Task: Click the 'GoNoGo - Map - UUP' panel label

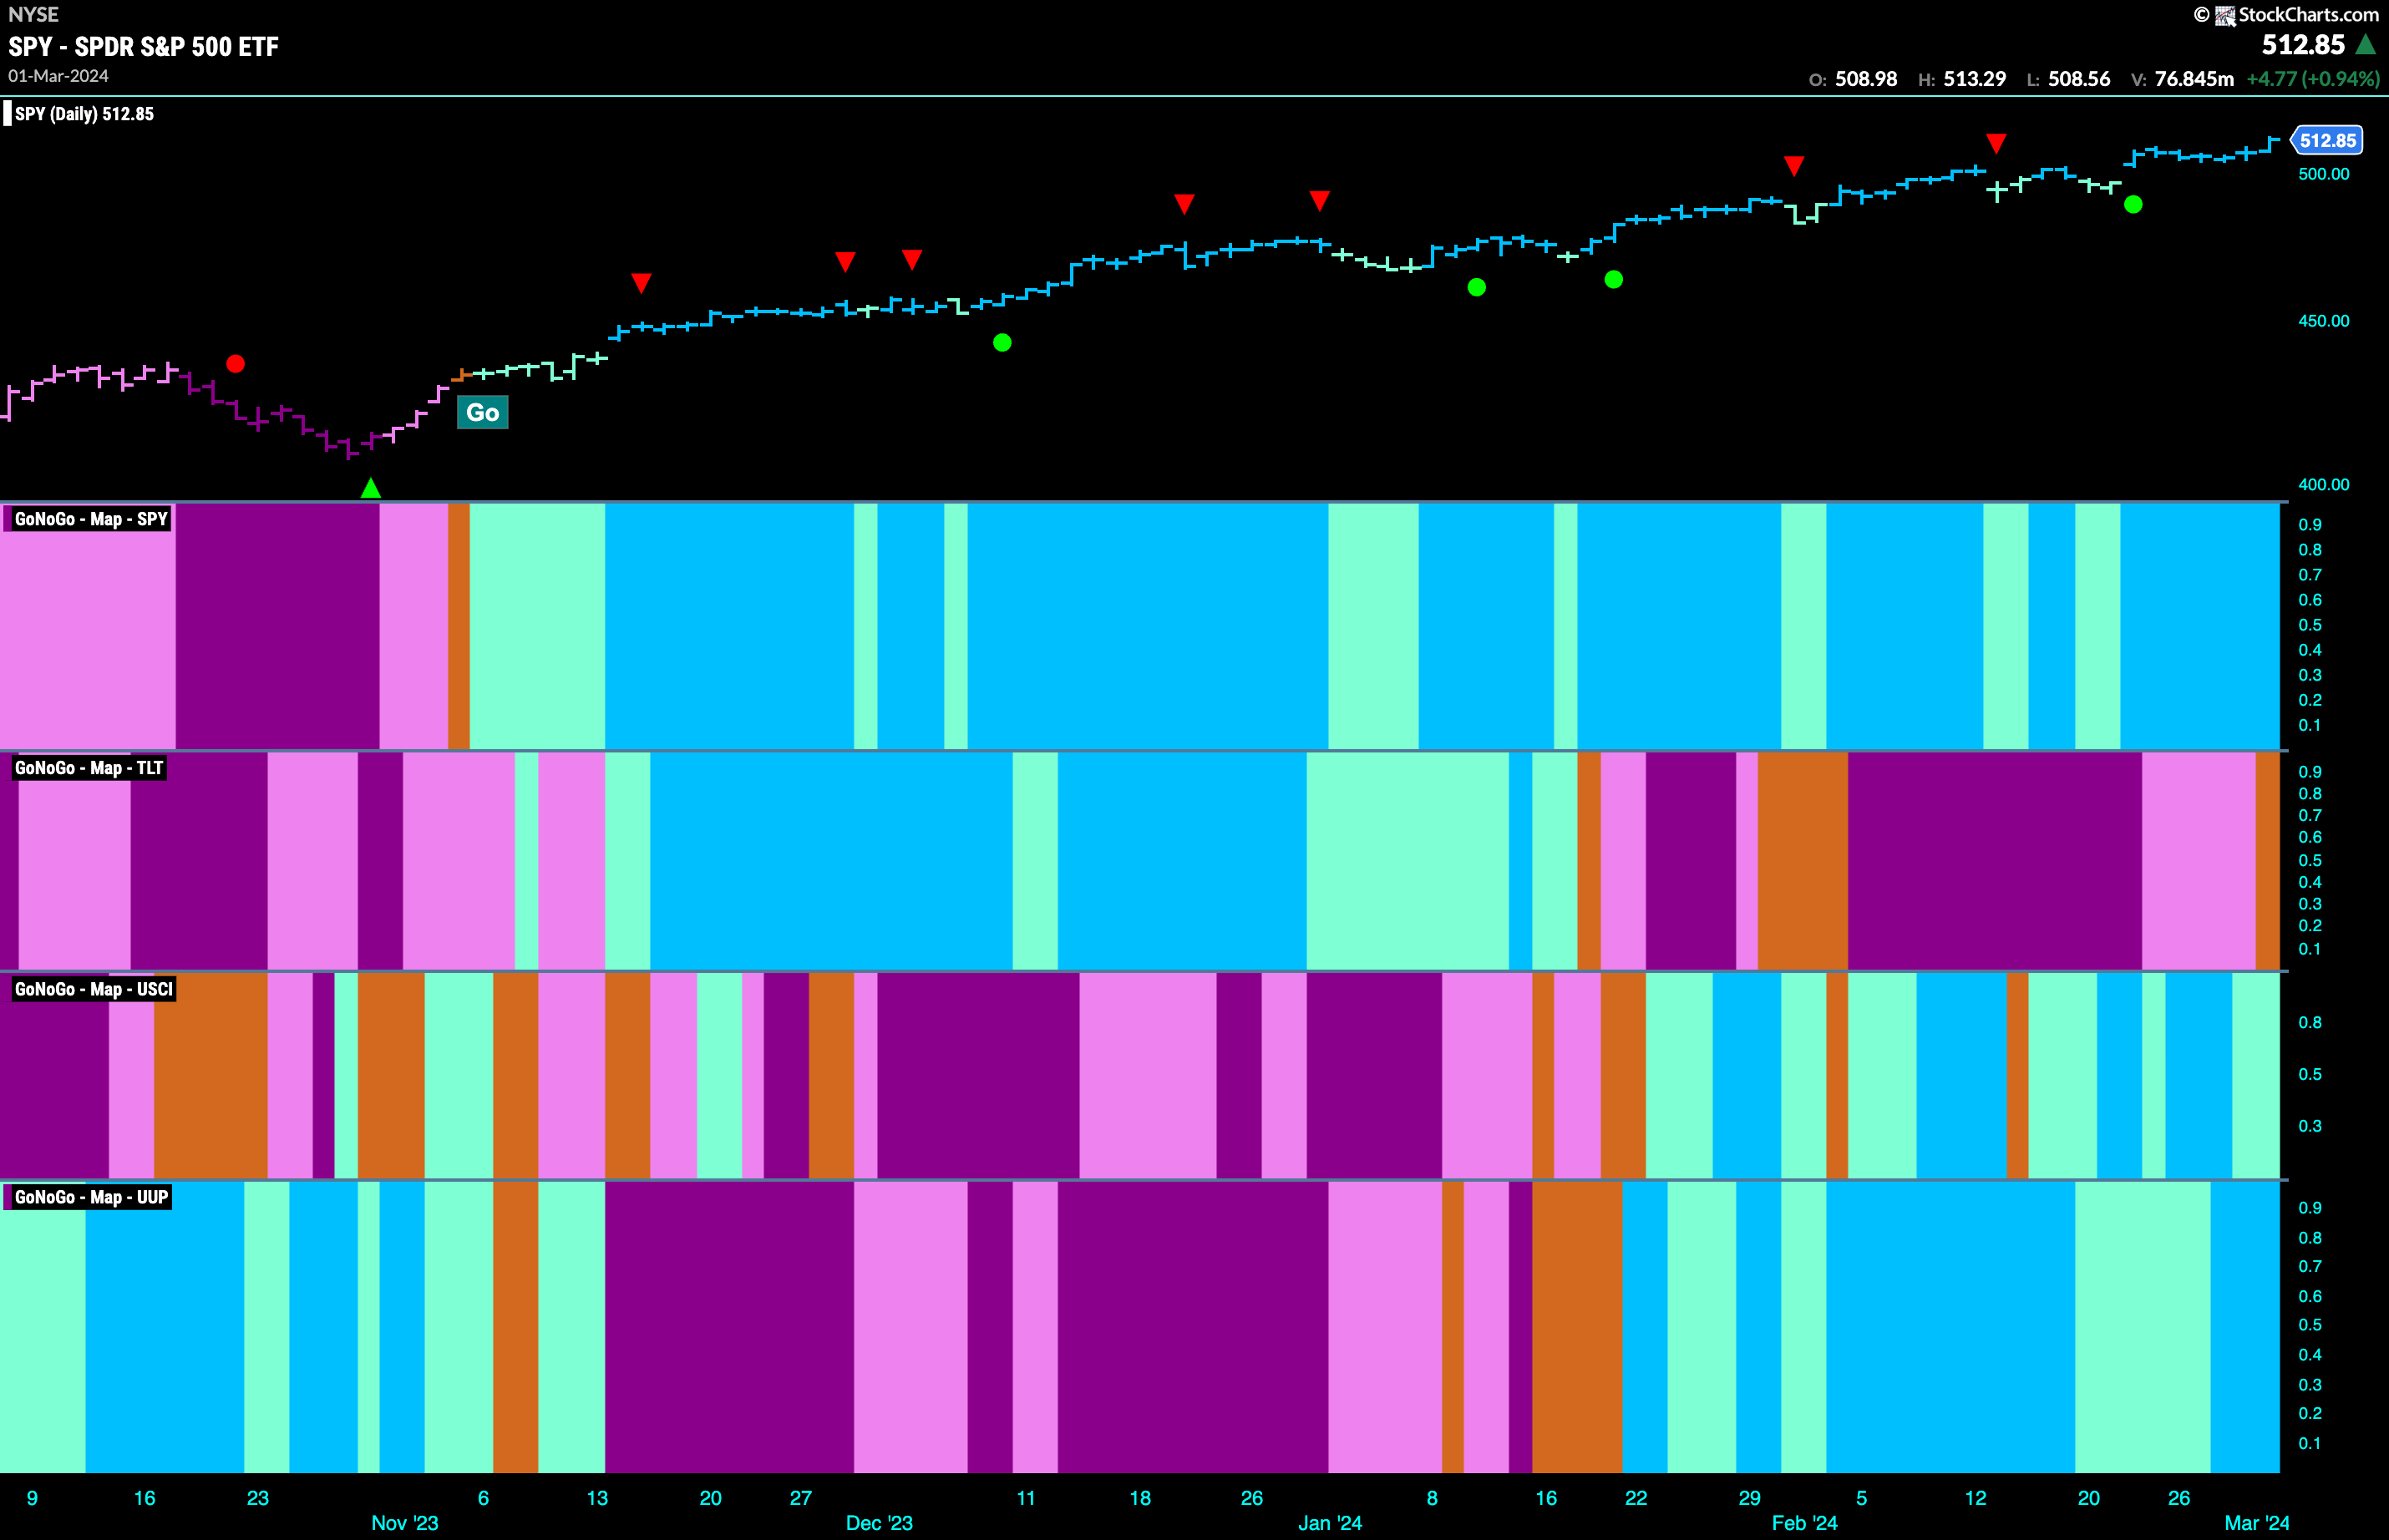Action: coord(90,1197)
